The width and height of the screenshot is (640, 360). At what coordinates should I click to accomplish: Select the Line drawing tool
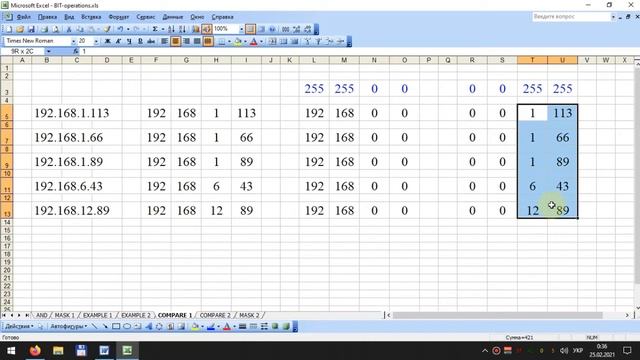[x=95, y=327]
